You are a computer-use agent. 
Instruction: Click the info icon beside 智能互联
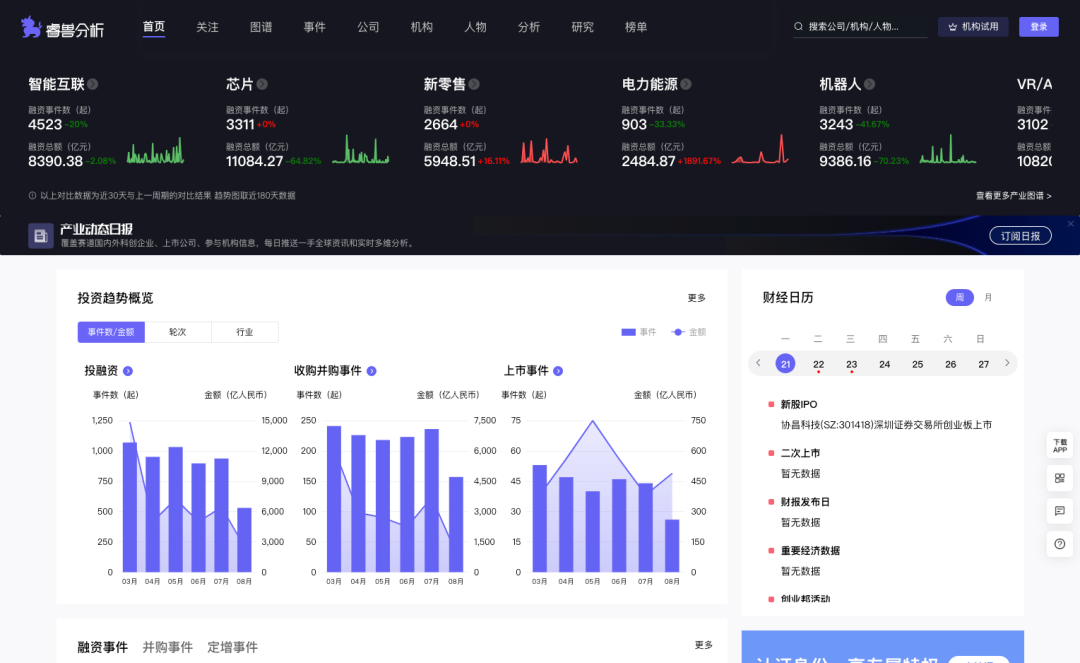click(x=91, y=83)
